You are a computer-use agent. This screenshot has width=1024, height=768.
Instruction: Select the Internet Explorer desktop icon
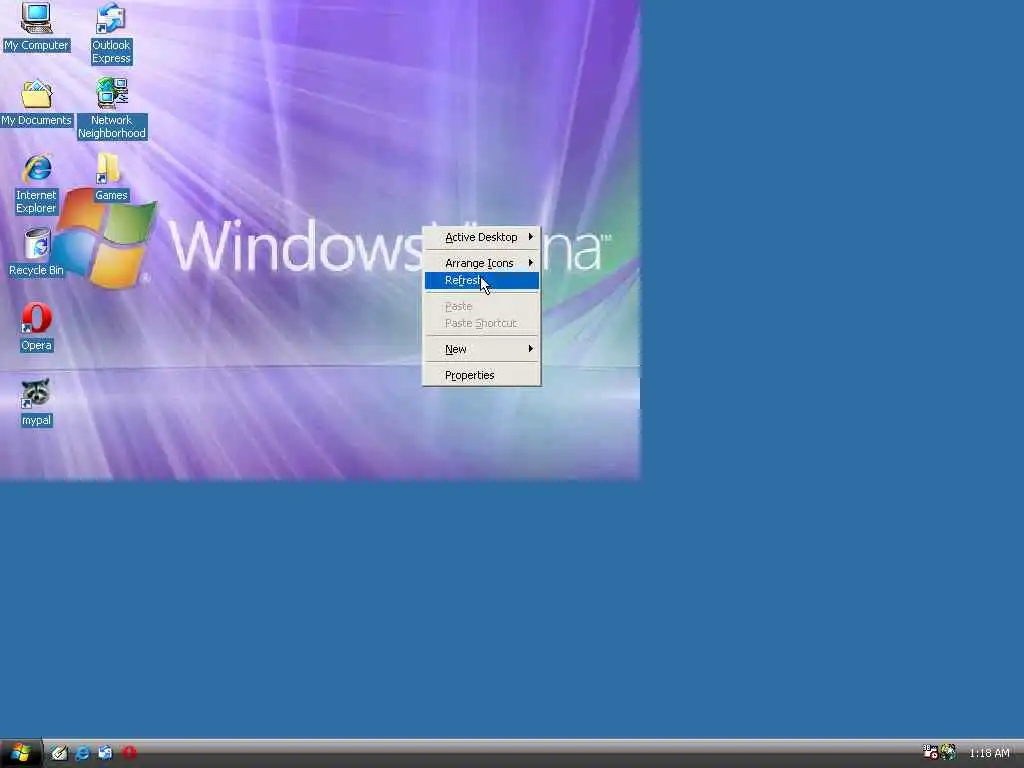(36, 184)
